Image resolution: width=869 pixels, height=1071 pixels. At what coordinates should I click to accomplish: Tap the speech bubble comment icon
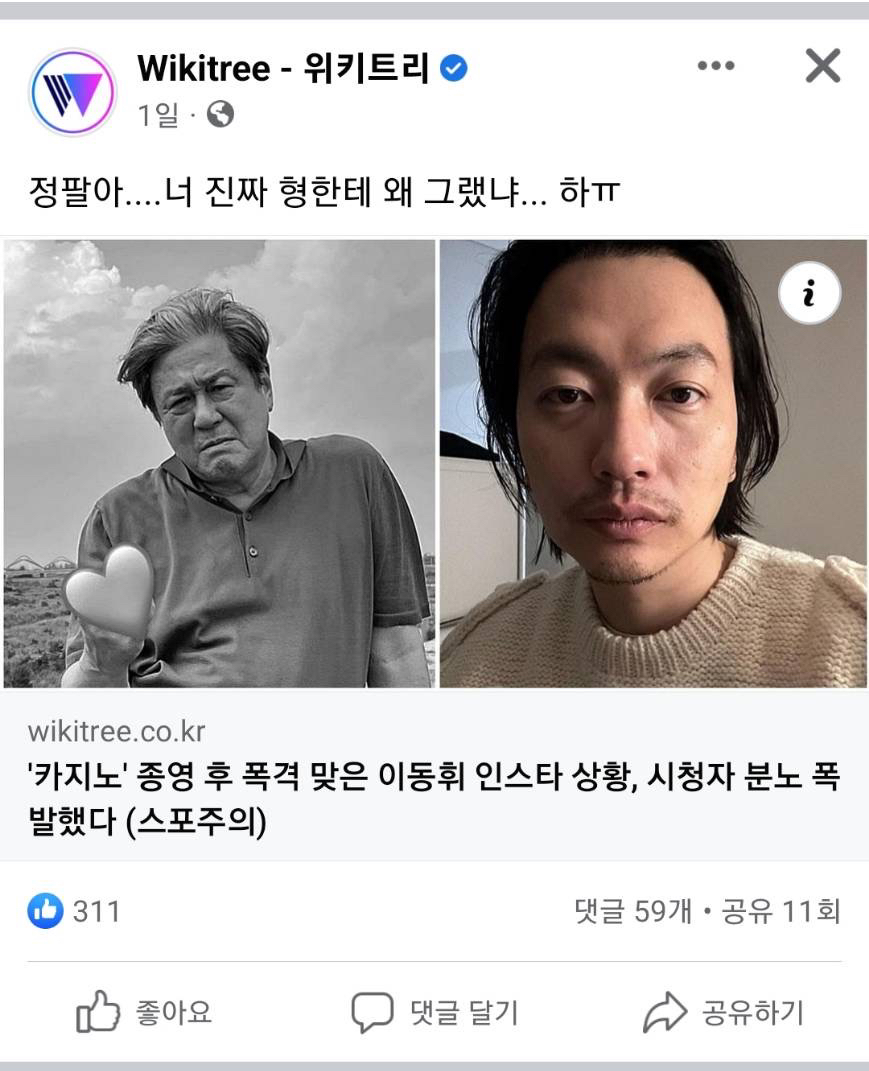pyautogui.click(x=372, y=1012)
